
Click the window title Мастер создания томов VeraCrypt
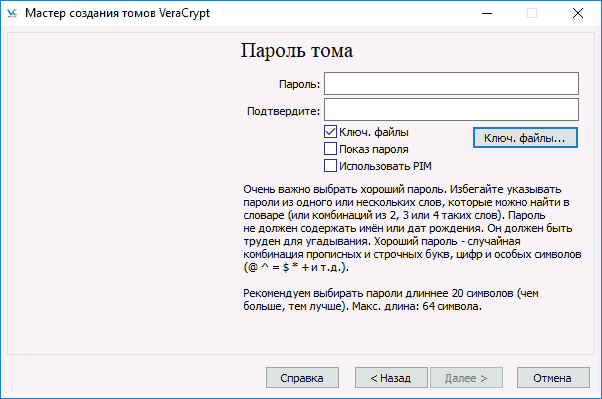(x=117, y=13)
